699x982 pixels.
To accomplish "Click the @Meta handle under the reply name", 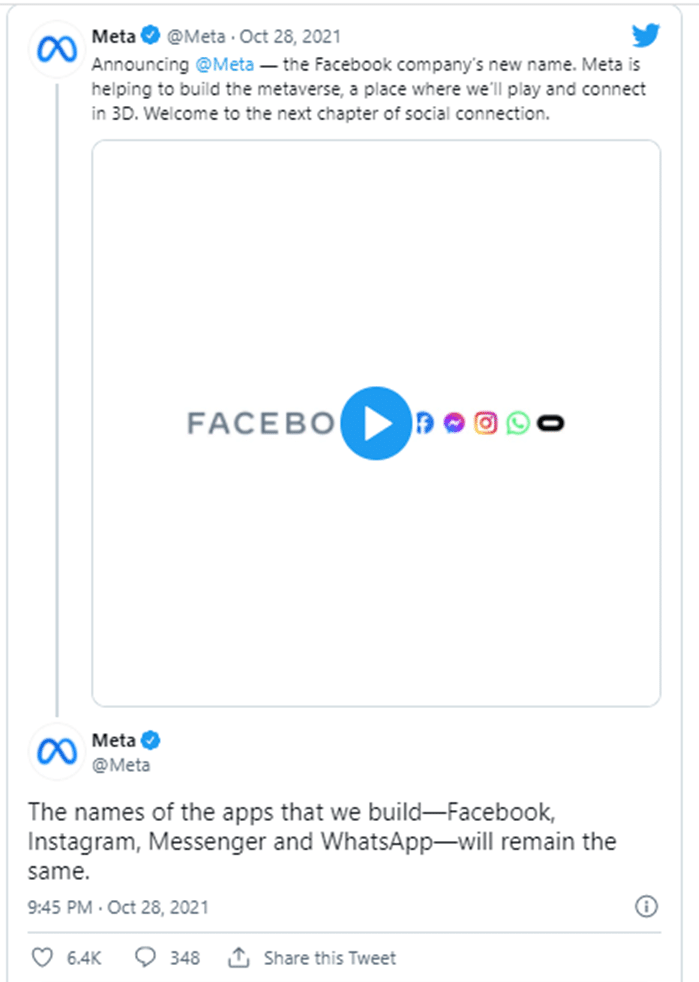I will coord(121,765).
